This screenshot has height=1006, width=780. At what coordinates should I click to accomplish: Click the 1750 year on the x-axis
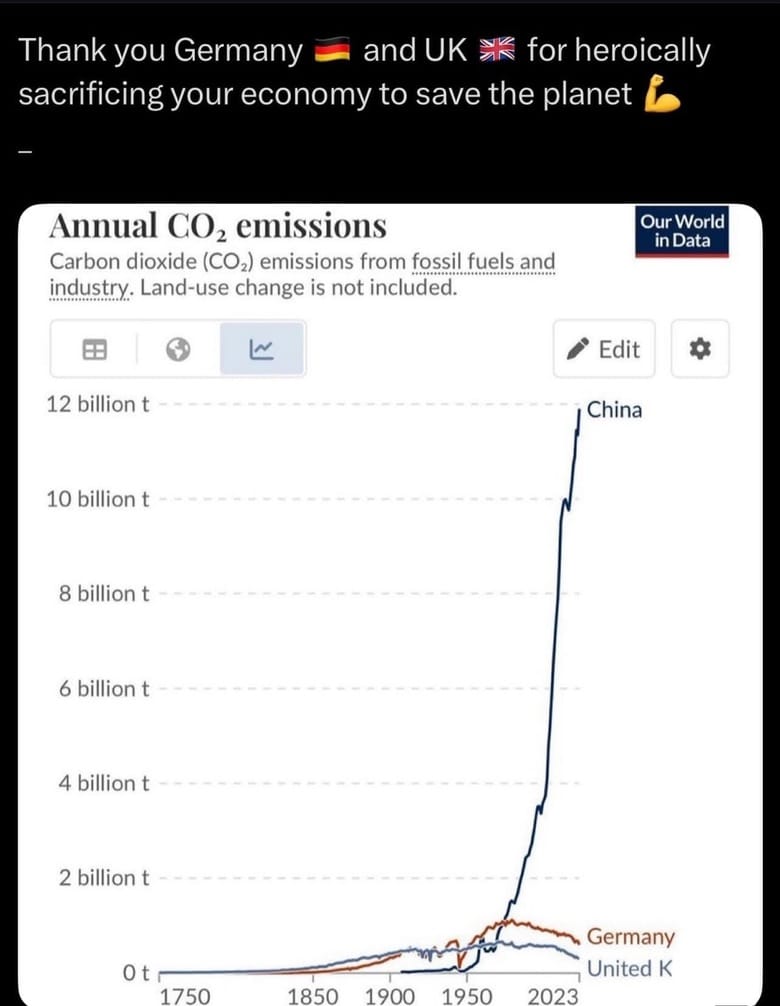coord(185,995)
